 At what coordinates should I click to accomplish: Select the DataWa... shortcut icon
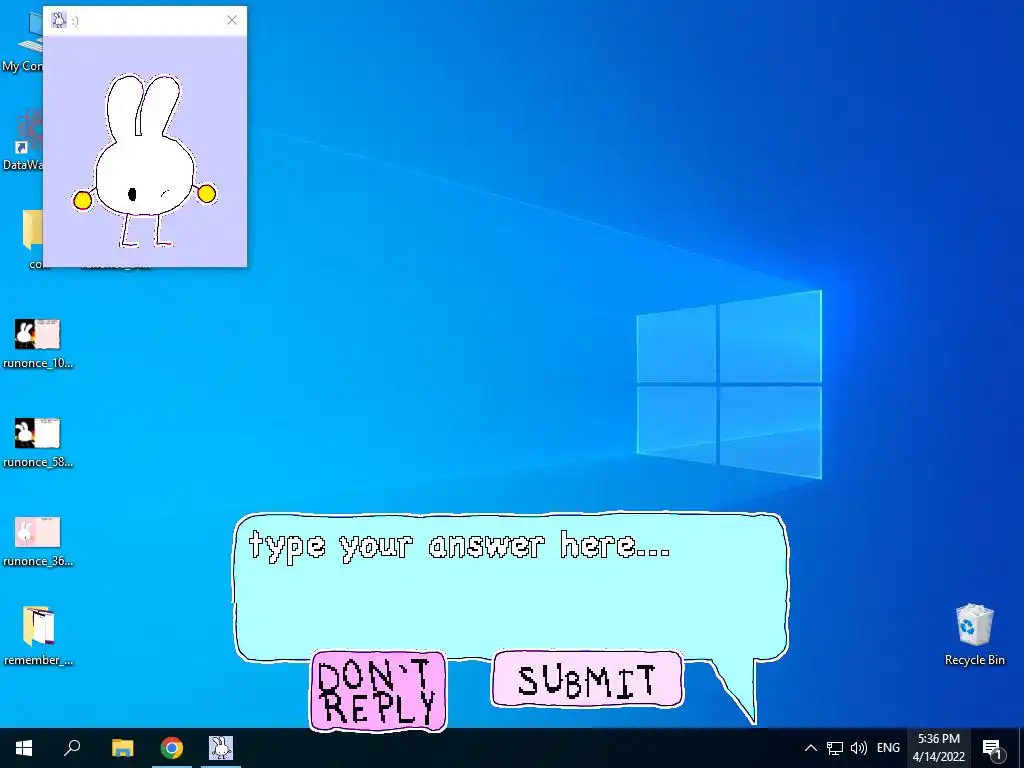[x=22, y=141]
